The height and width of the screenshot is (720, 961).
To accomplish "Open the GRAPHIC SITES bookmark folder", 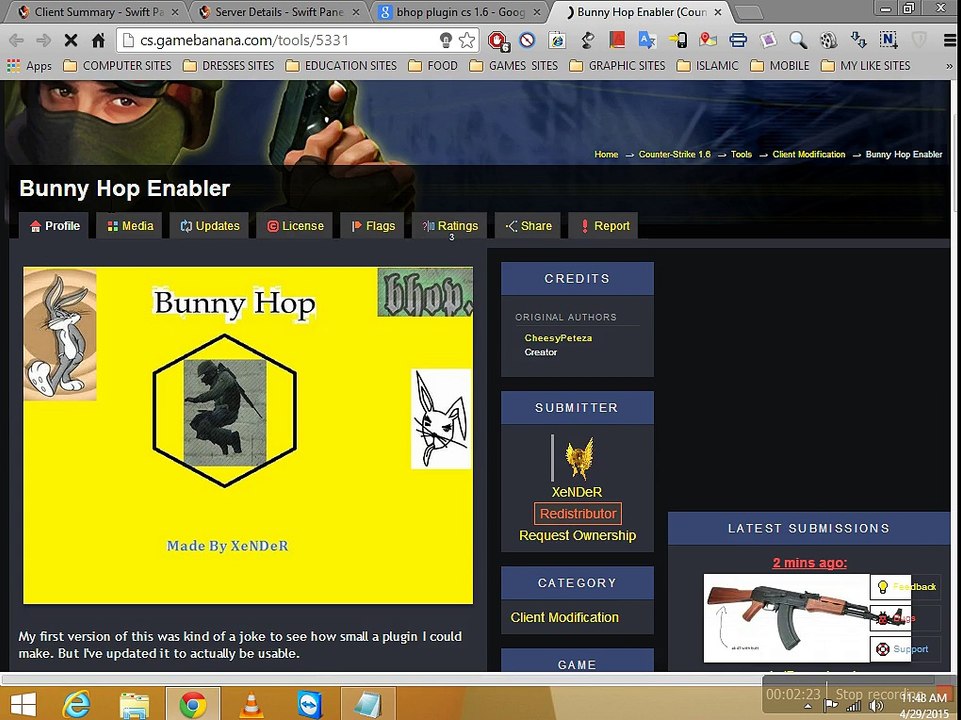I will 618,66.
